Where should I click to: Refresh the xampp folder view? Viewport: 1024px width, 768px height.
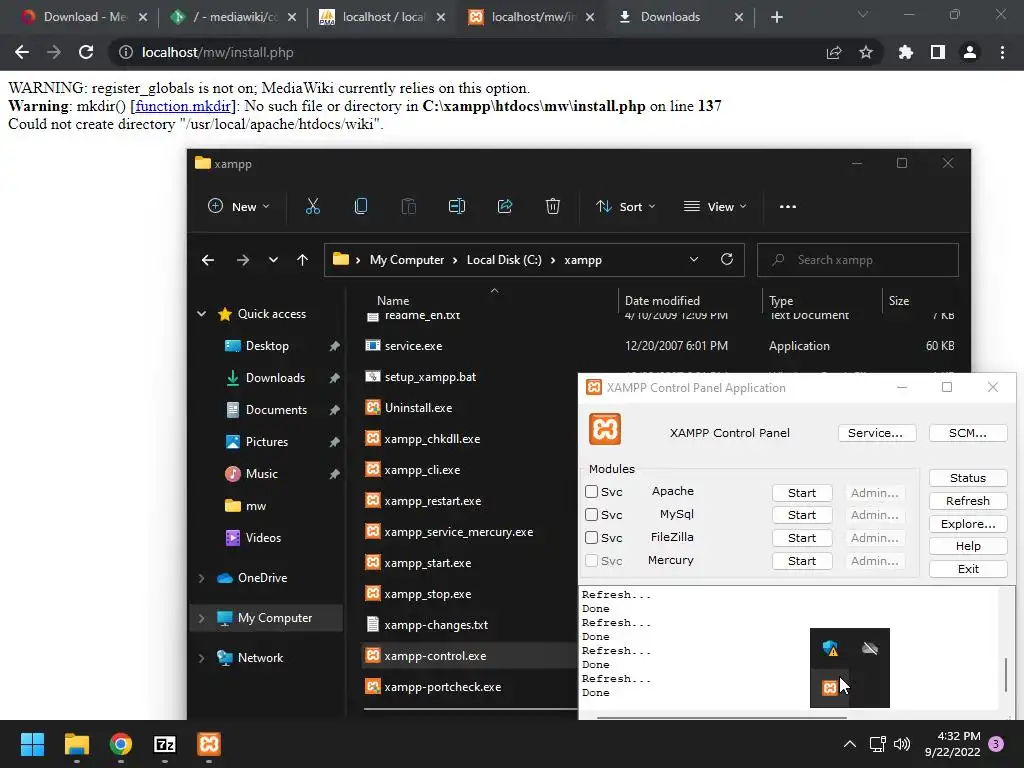(726, 259)
